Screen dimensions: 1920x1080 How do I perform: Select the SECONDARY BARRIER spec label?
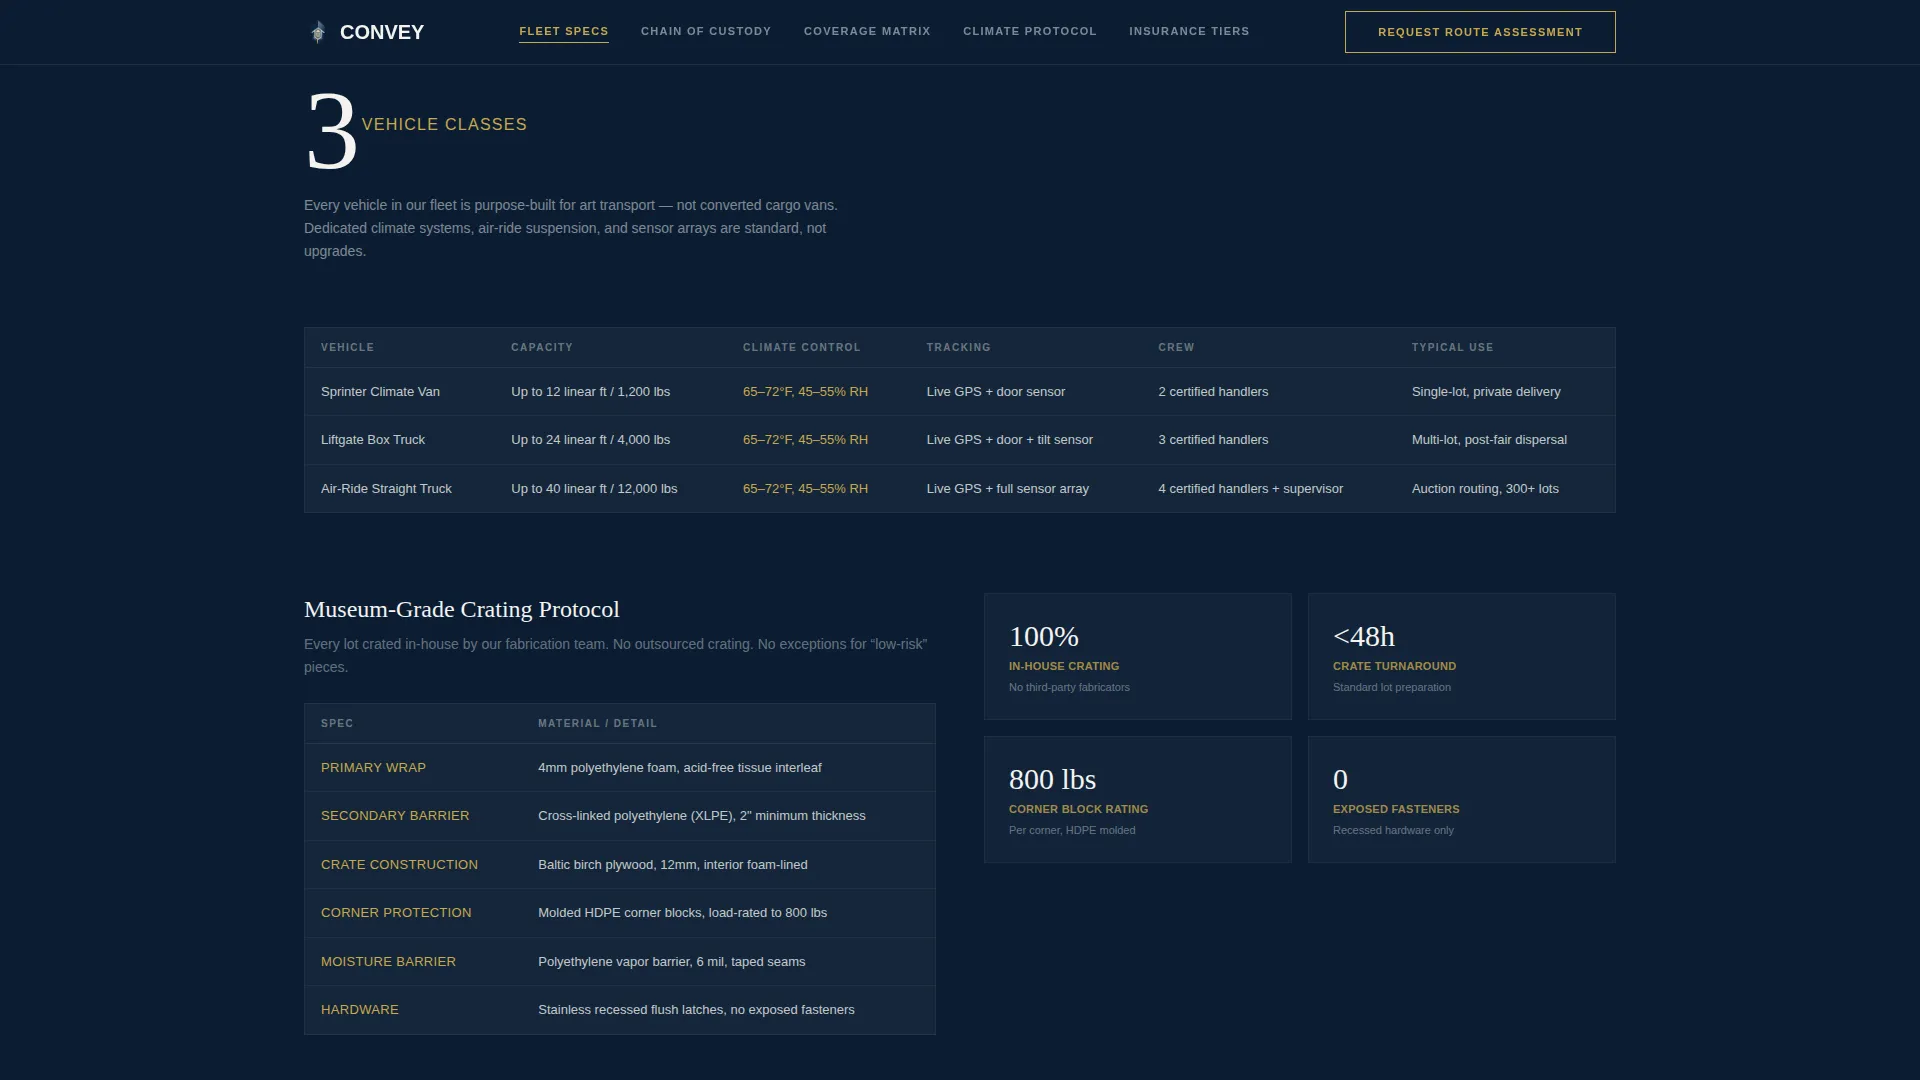click(x=395, y=816)
